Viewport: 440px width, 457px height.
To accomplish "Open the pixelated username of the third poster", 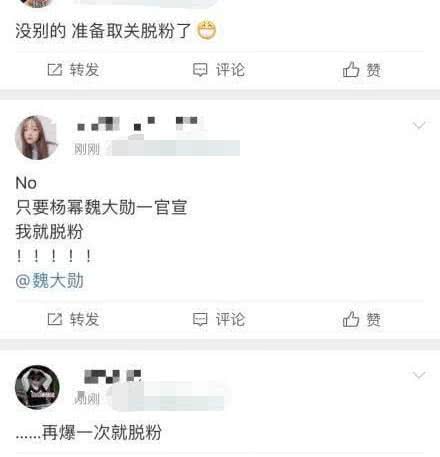I will click(x=113, y=376).
